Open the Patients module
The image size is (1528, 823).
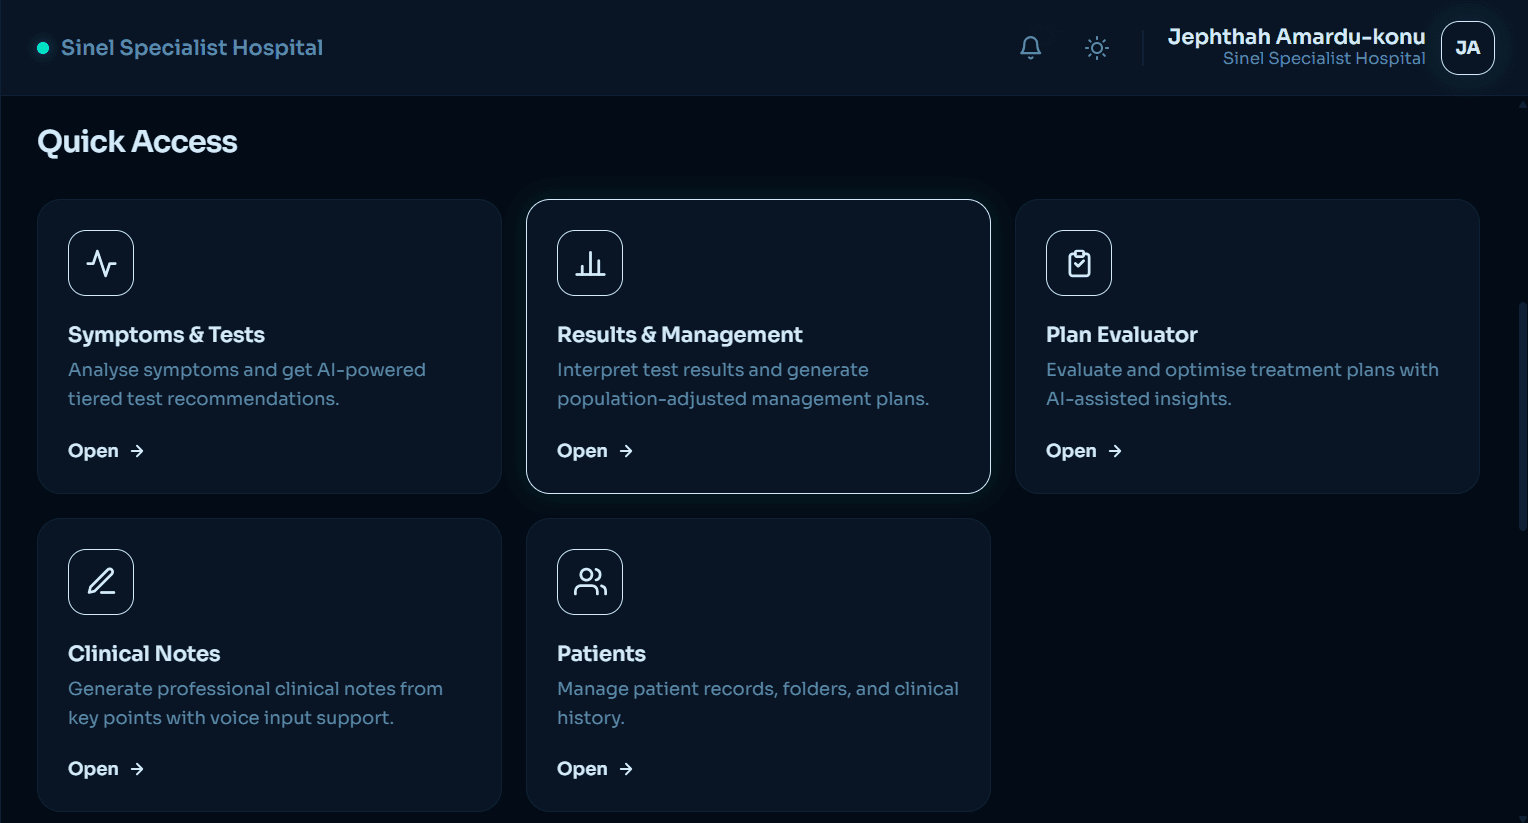595,769
